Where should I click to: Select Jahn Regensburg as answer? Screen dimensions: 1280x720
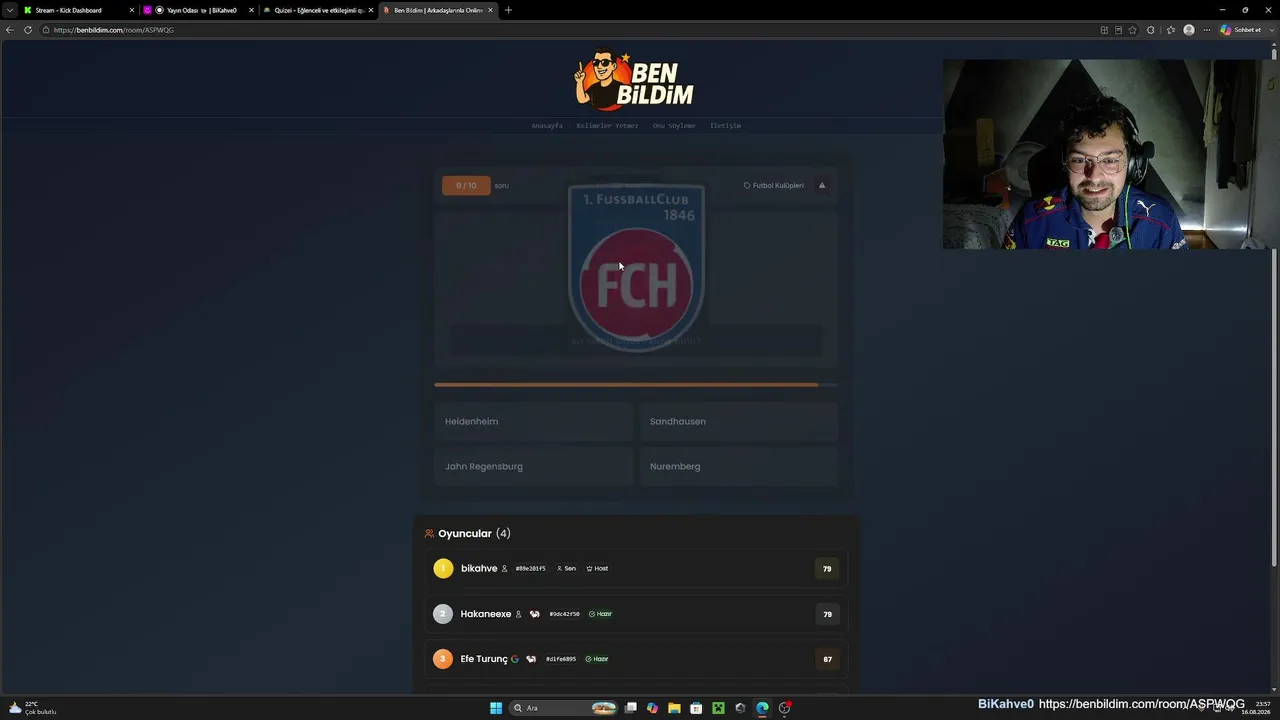click(x=533, y=467)
